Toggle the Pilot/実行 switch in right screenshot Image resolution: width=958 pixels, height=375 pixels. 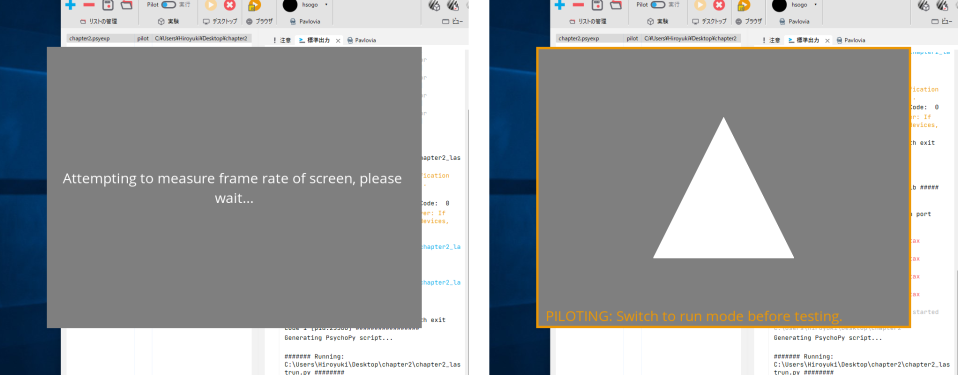point(657,4)
